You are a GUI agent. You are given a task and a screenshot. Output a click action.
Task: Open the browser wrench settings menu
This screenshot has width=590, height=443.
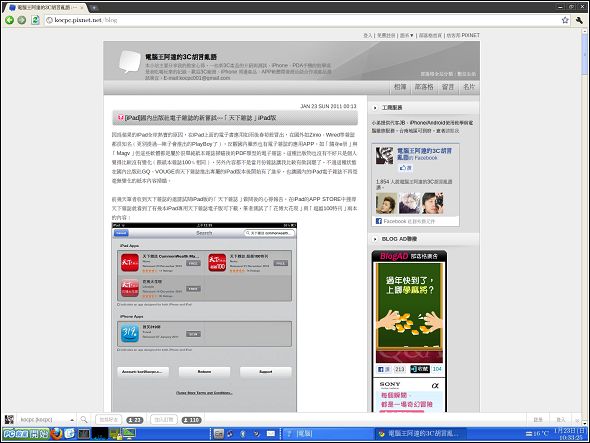[x=579, y=20]
